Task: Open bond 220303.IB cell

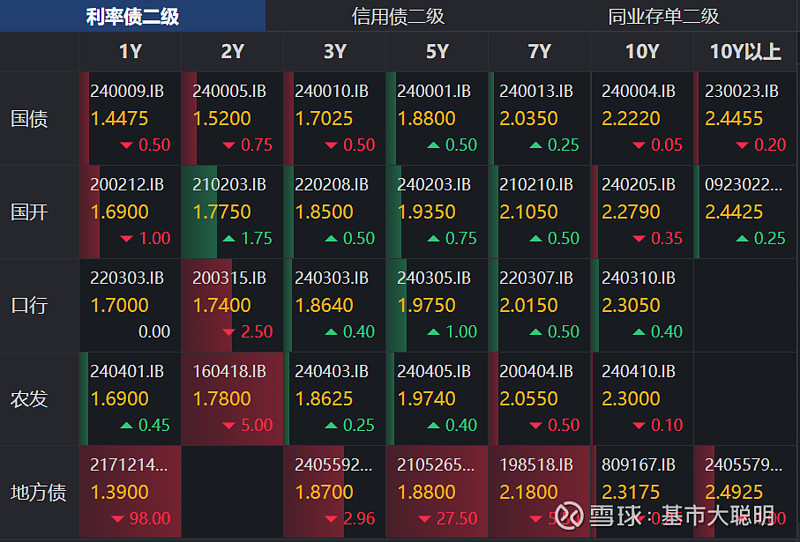Action: tap(130, 305)
